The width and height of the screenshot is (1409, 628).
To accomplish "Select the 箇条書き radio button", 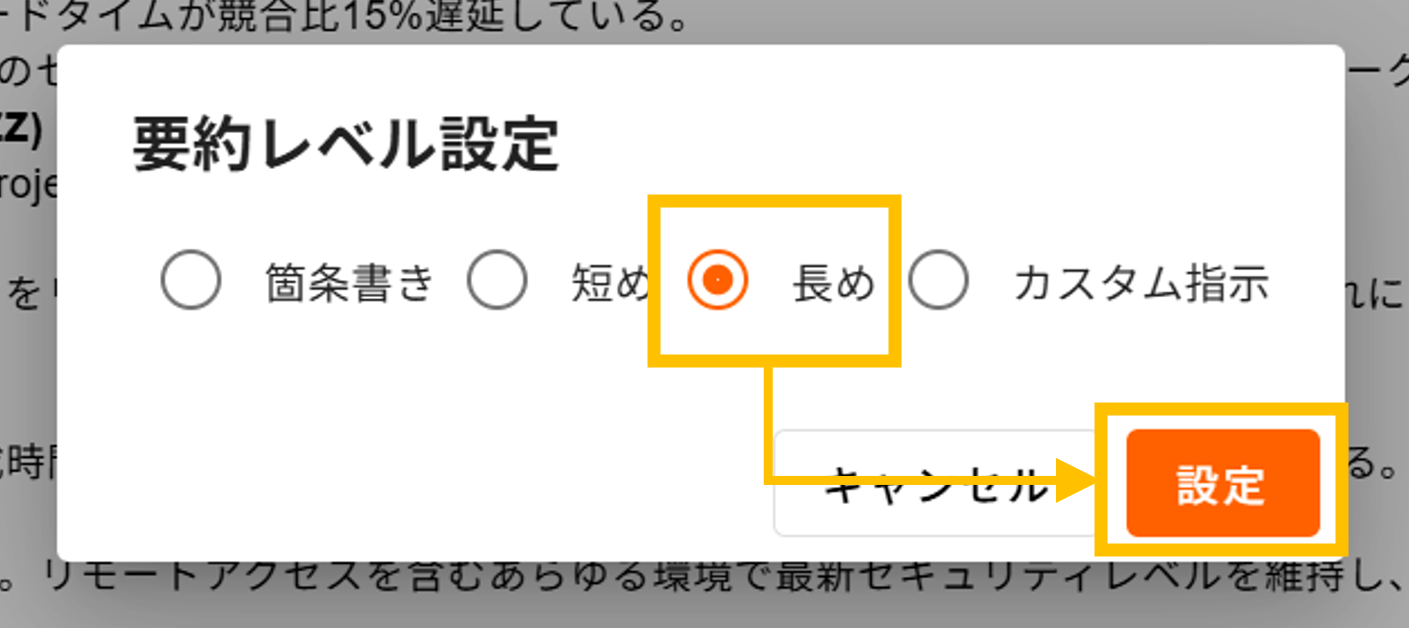I will 190,281.
